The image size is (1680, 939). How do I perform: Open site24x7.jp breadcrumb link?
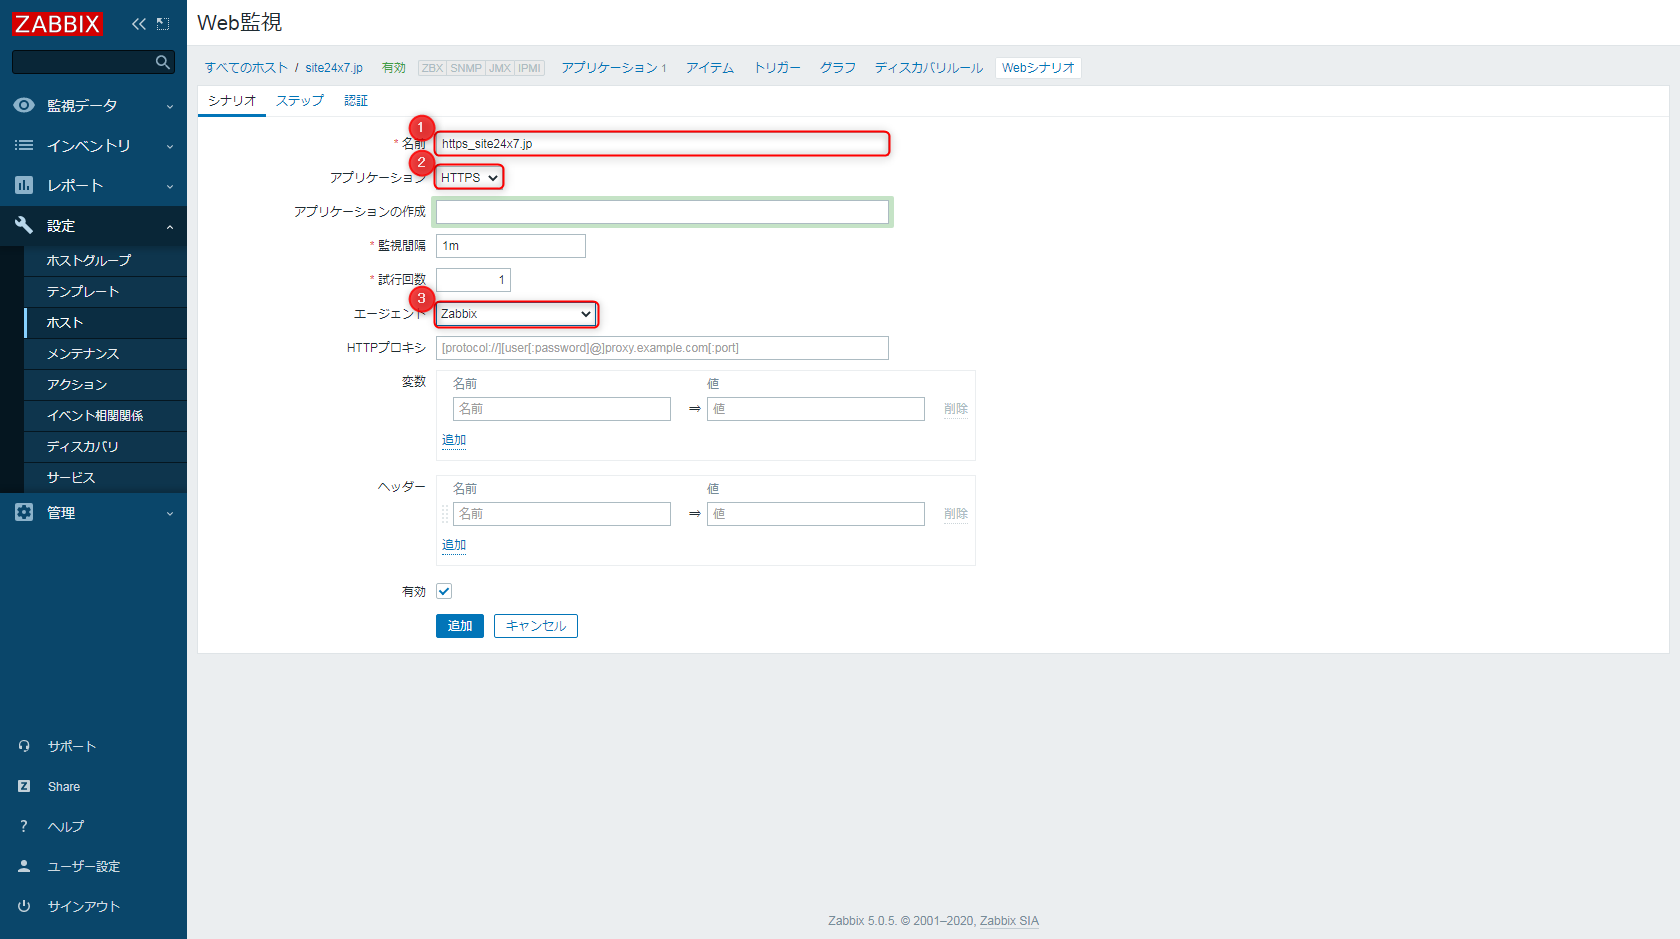(x=334, y=68)
